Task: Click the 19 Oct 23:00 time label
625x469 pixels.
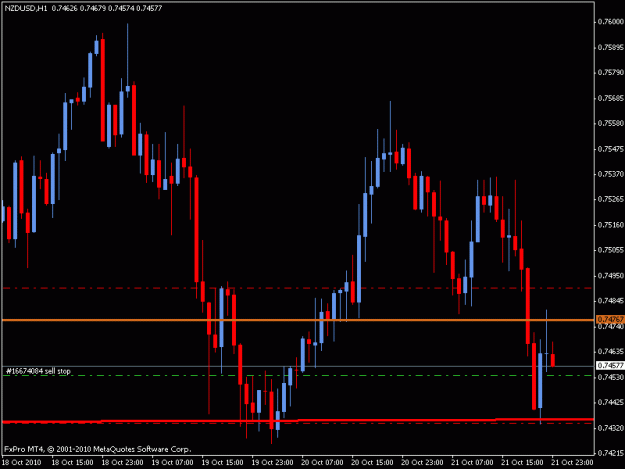Action: click(x=273, y=463)
